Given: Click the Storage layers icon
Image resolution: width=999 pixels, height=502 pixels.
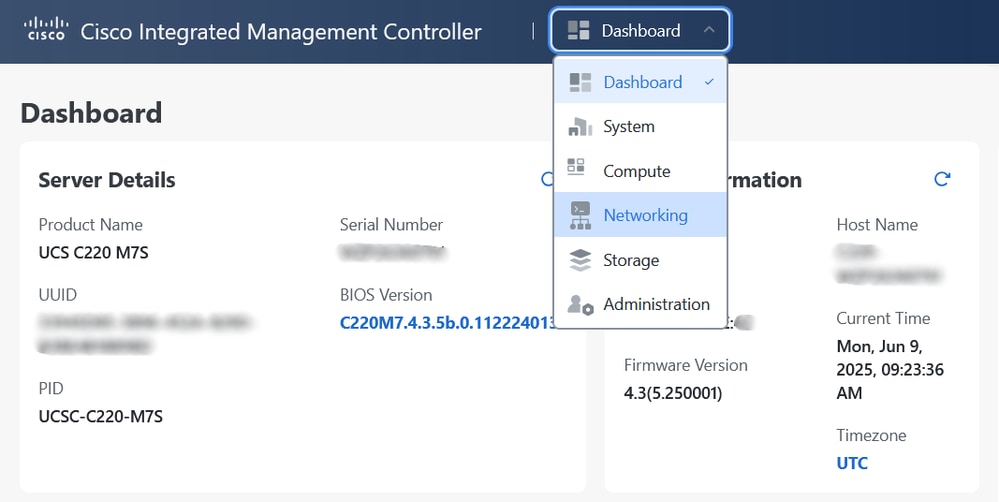Looking at the screenshot, I should [x=580, y=260].
